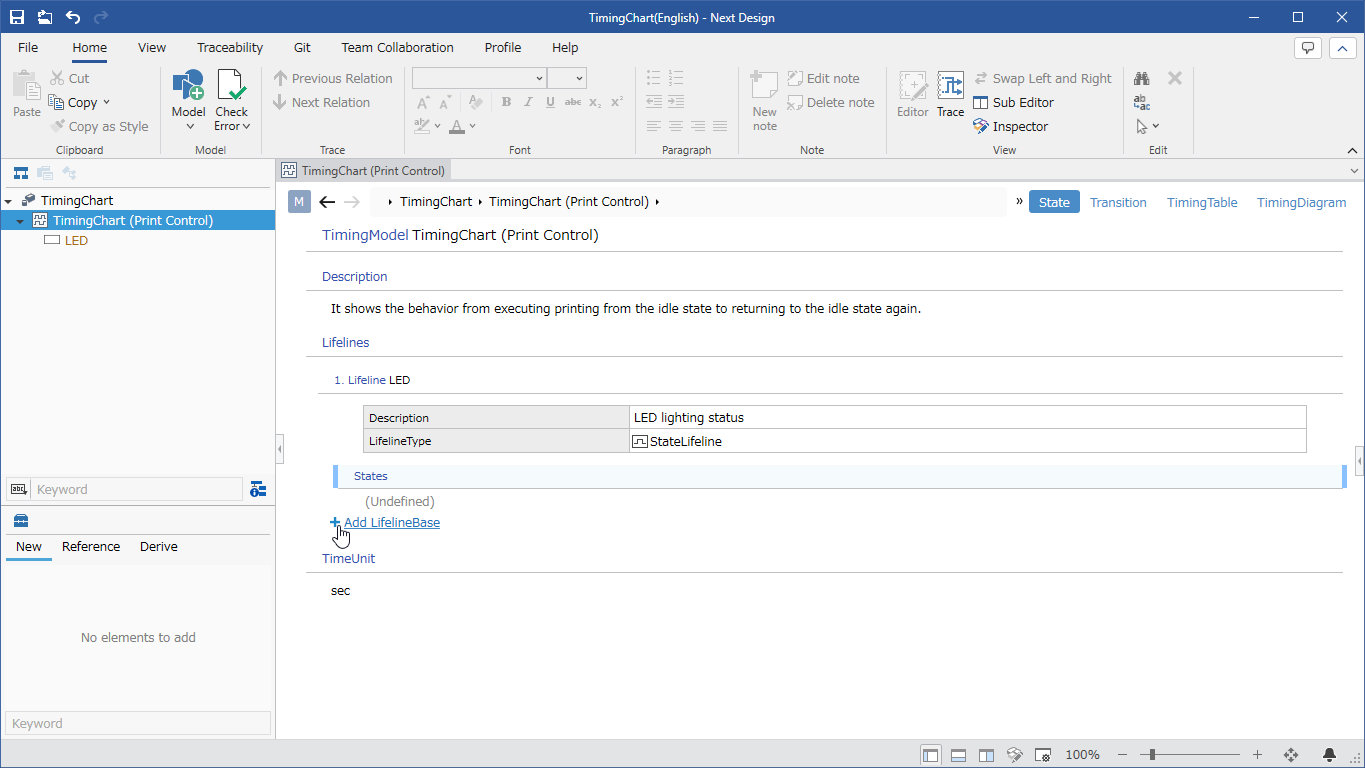Click the zoom out minus button
This screenshot has width=1365, height=768.
[1123, 755]
